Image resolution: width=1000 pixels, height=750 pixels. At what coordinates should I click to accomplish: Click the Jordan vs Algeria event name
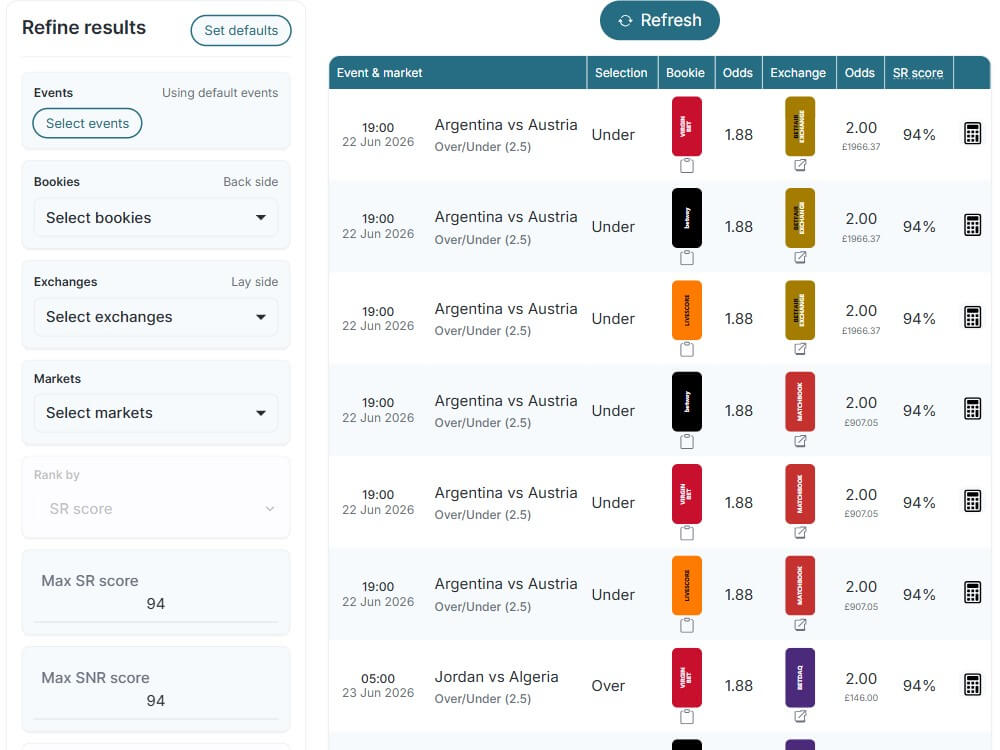(496, 677)
